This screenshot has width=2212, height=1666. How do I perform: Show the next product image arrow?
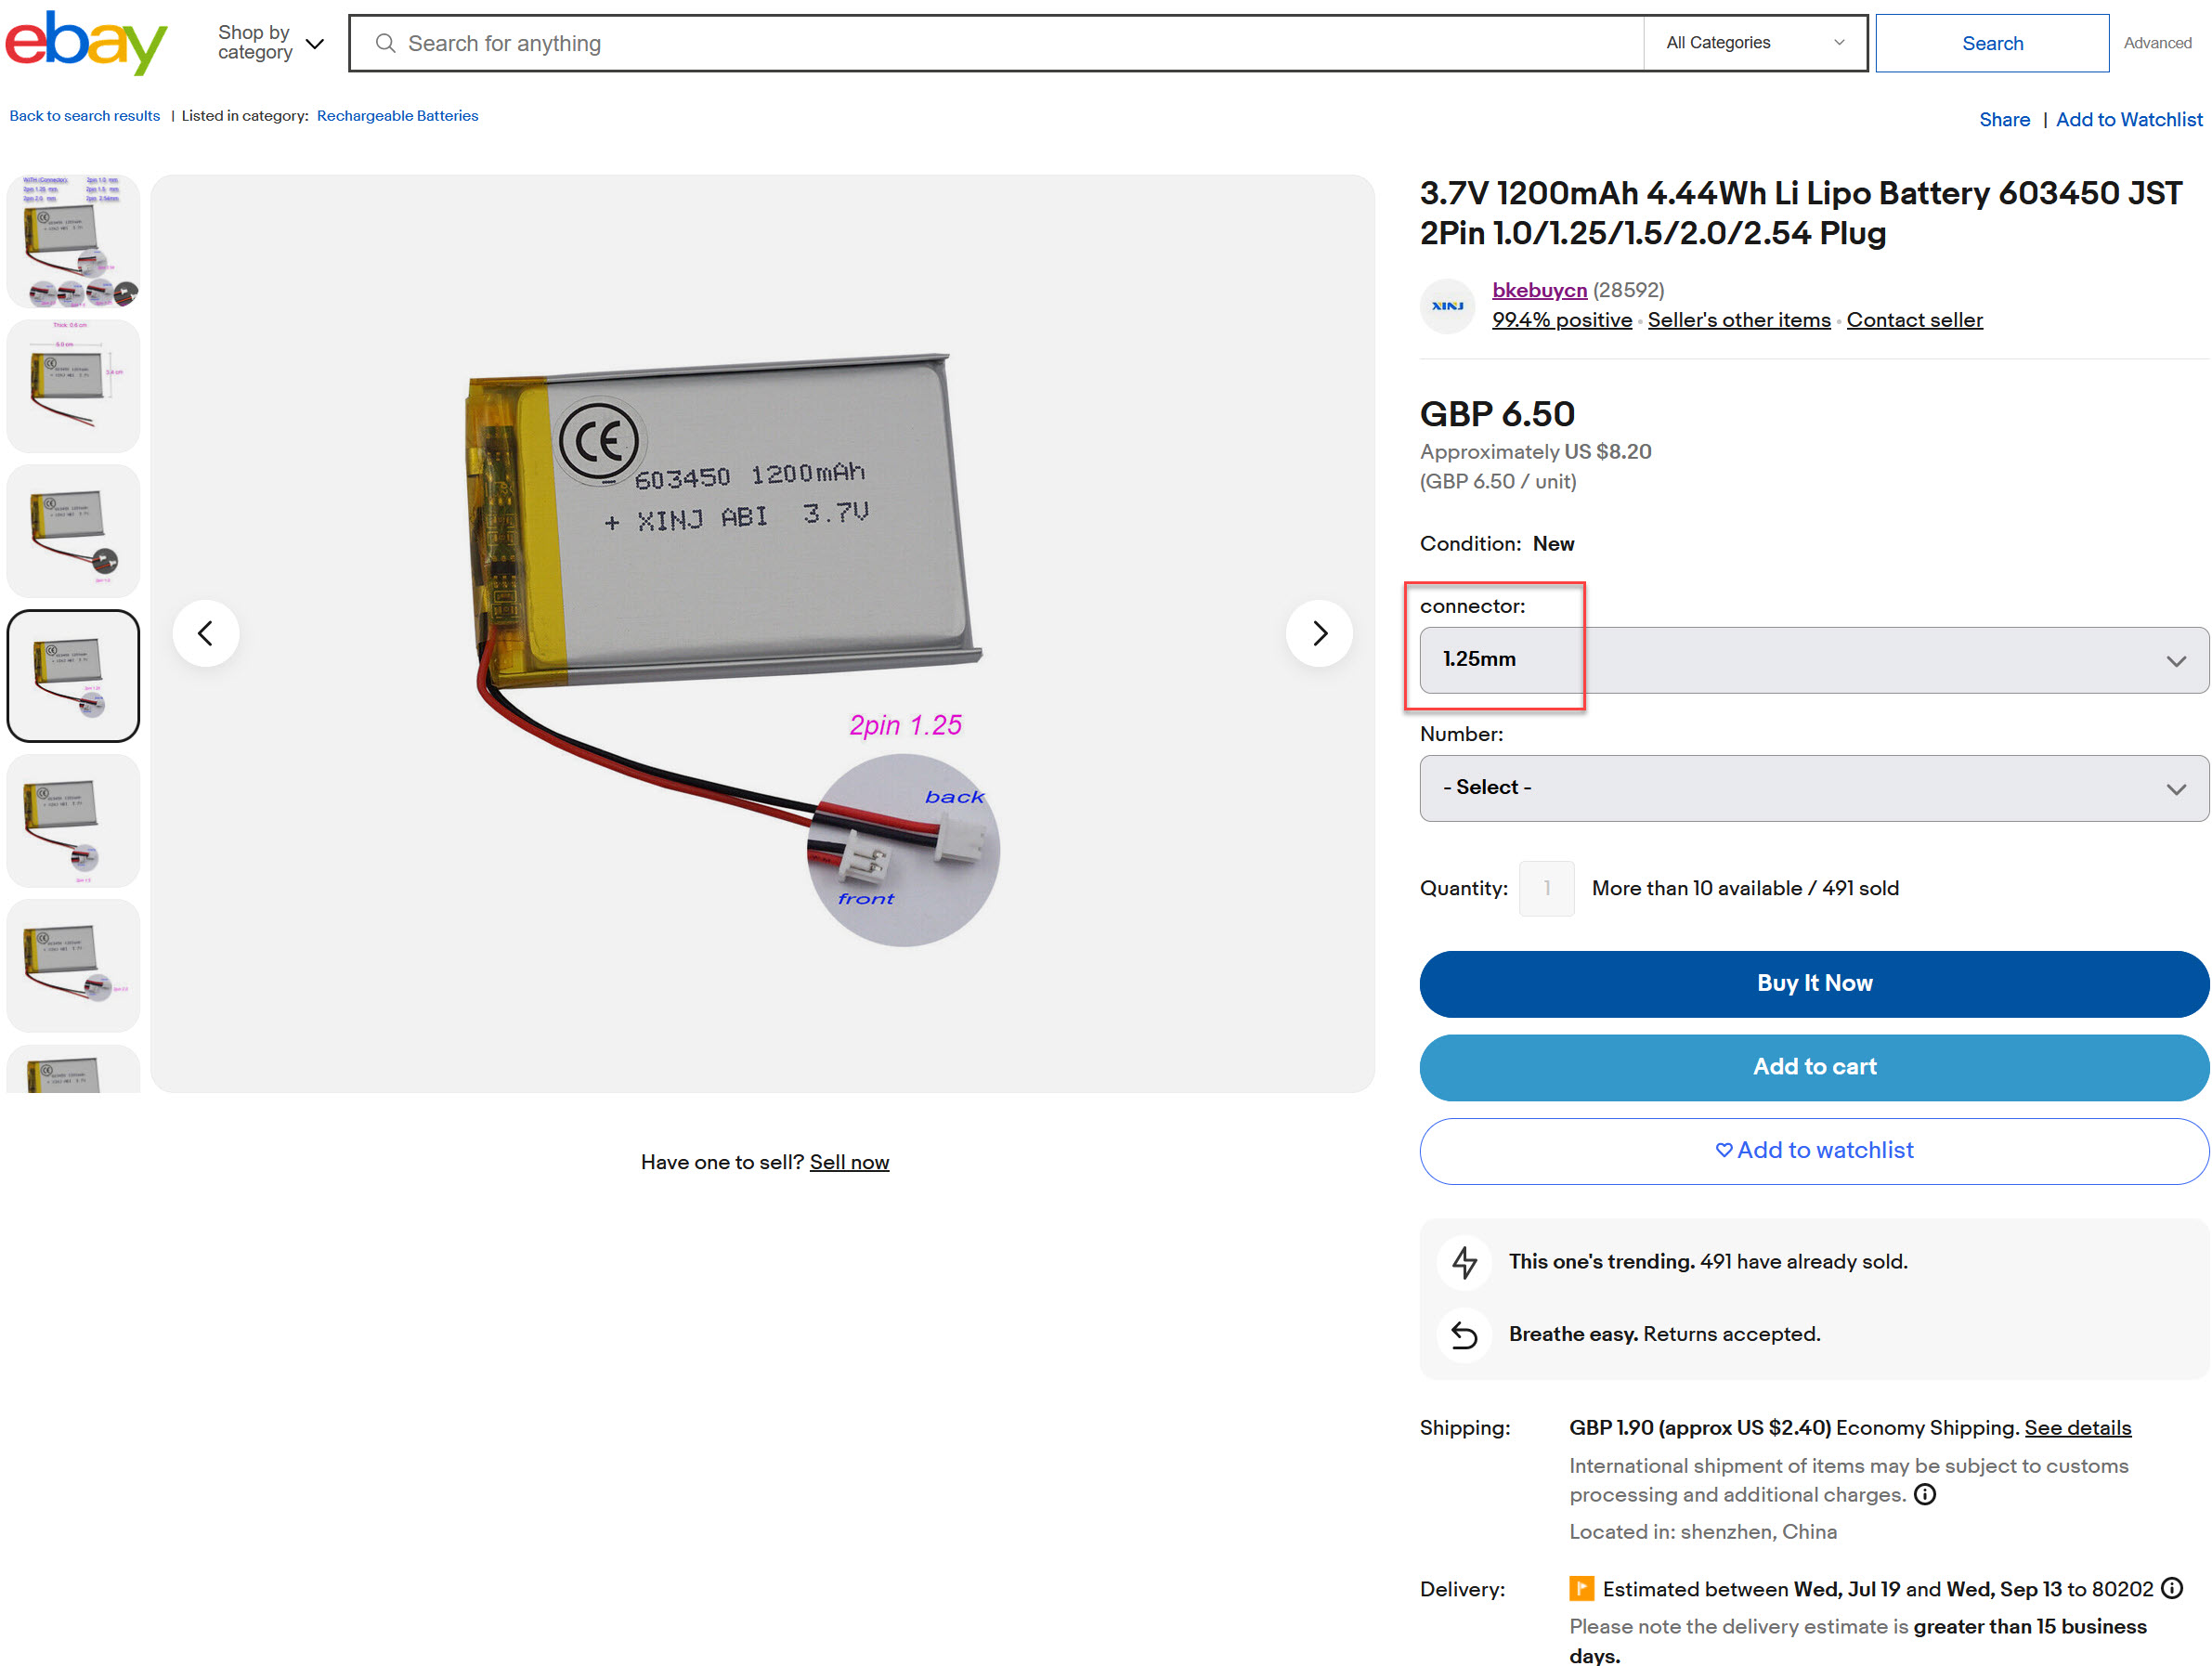tap(1319, 634)
